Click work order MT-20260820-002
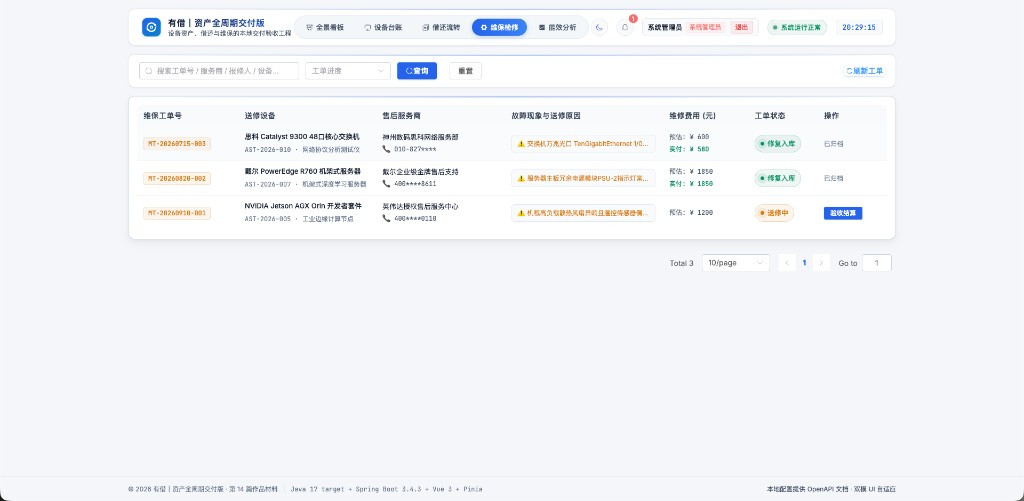This screenshot has height=501, width=1024. pyautogui.click(x=177, y=178)
